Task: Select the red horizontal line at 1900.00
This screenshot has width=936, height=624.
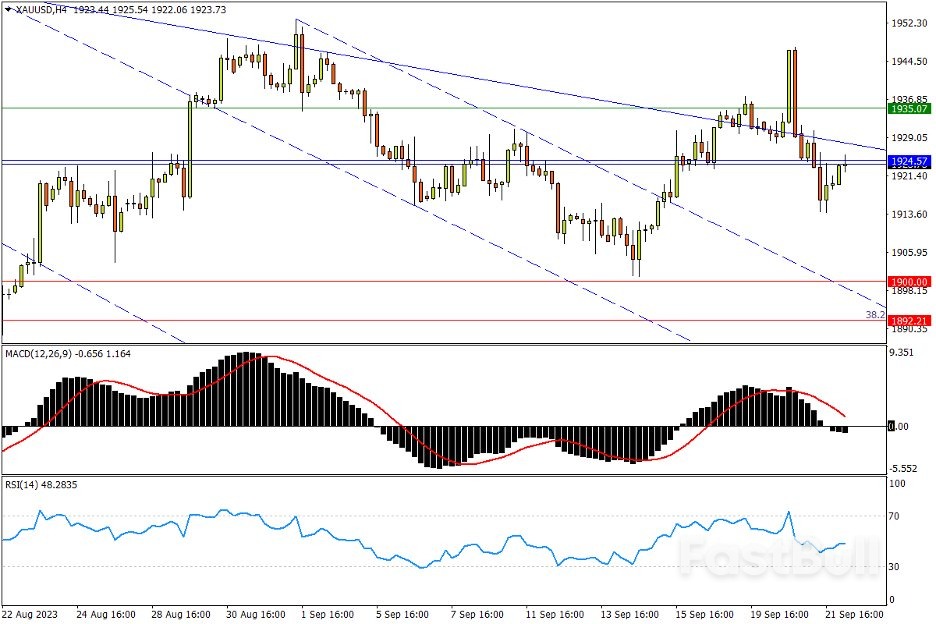Action: click(400, 282)
